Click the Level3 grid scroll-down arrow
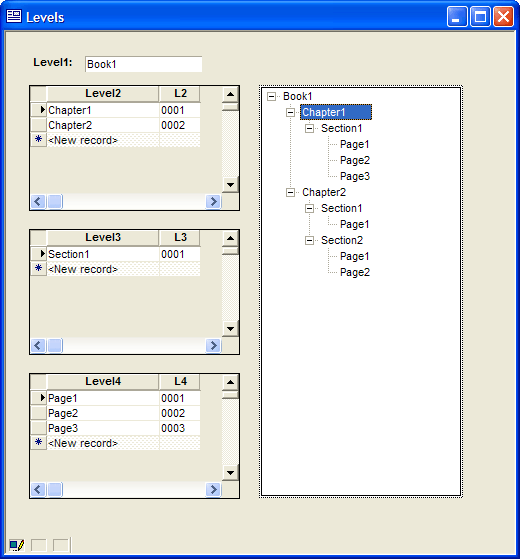520x559 pixels. coord(230,329)
